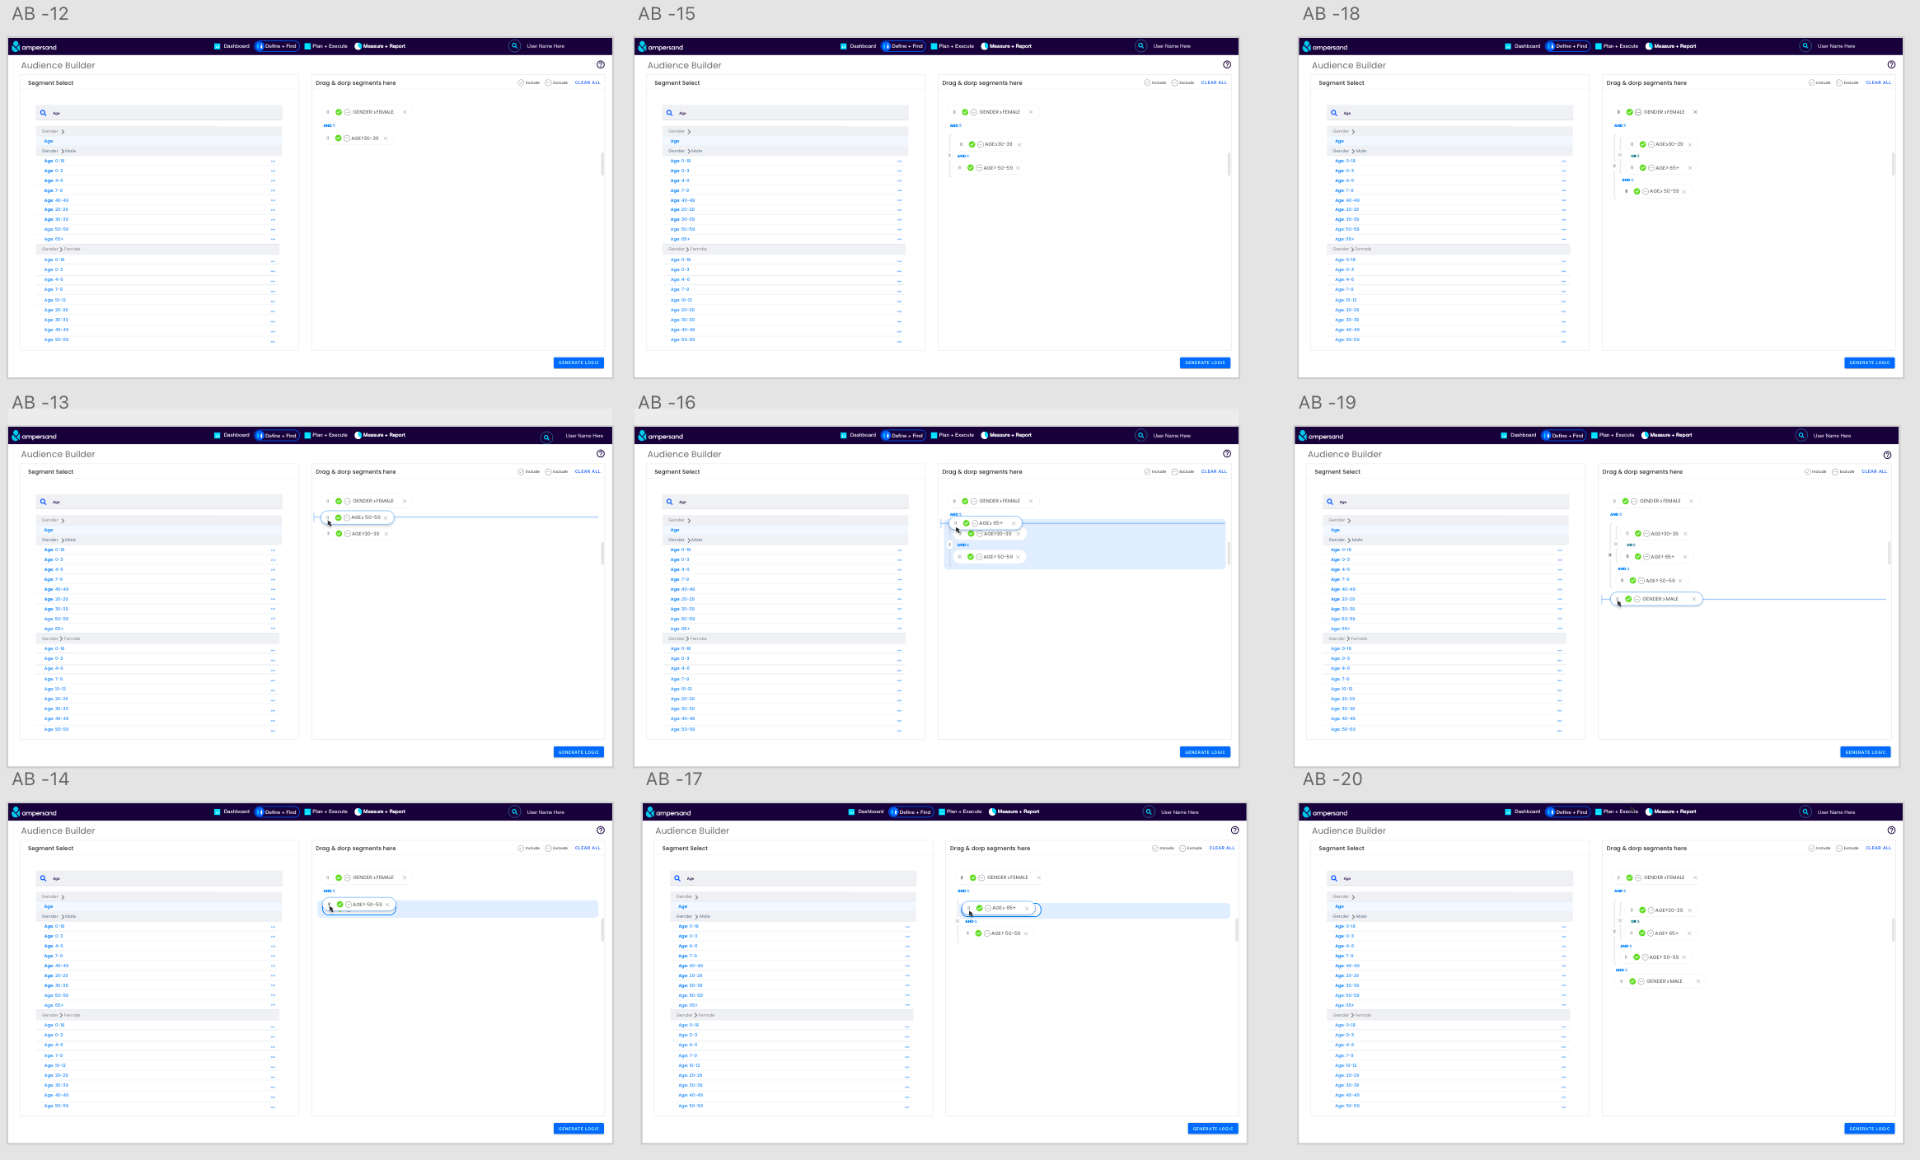Click Clear All link in AB-17
Viewport: 1920px width, 1160px height.
click(x=1222, y=848)
